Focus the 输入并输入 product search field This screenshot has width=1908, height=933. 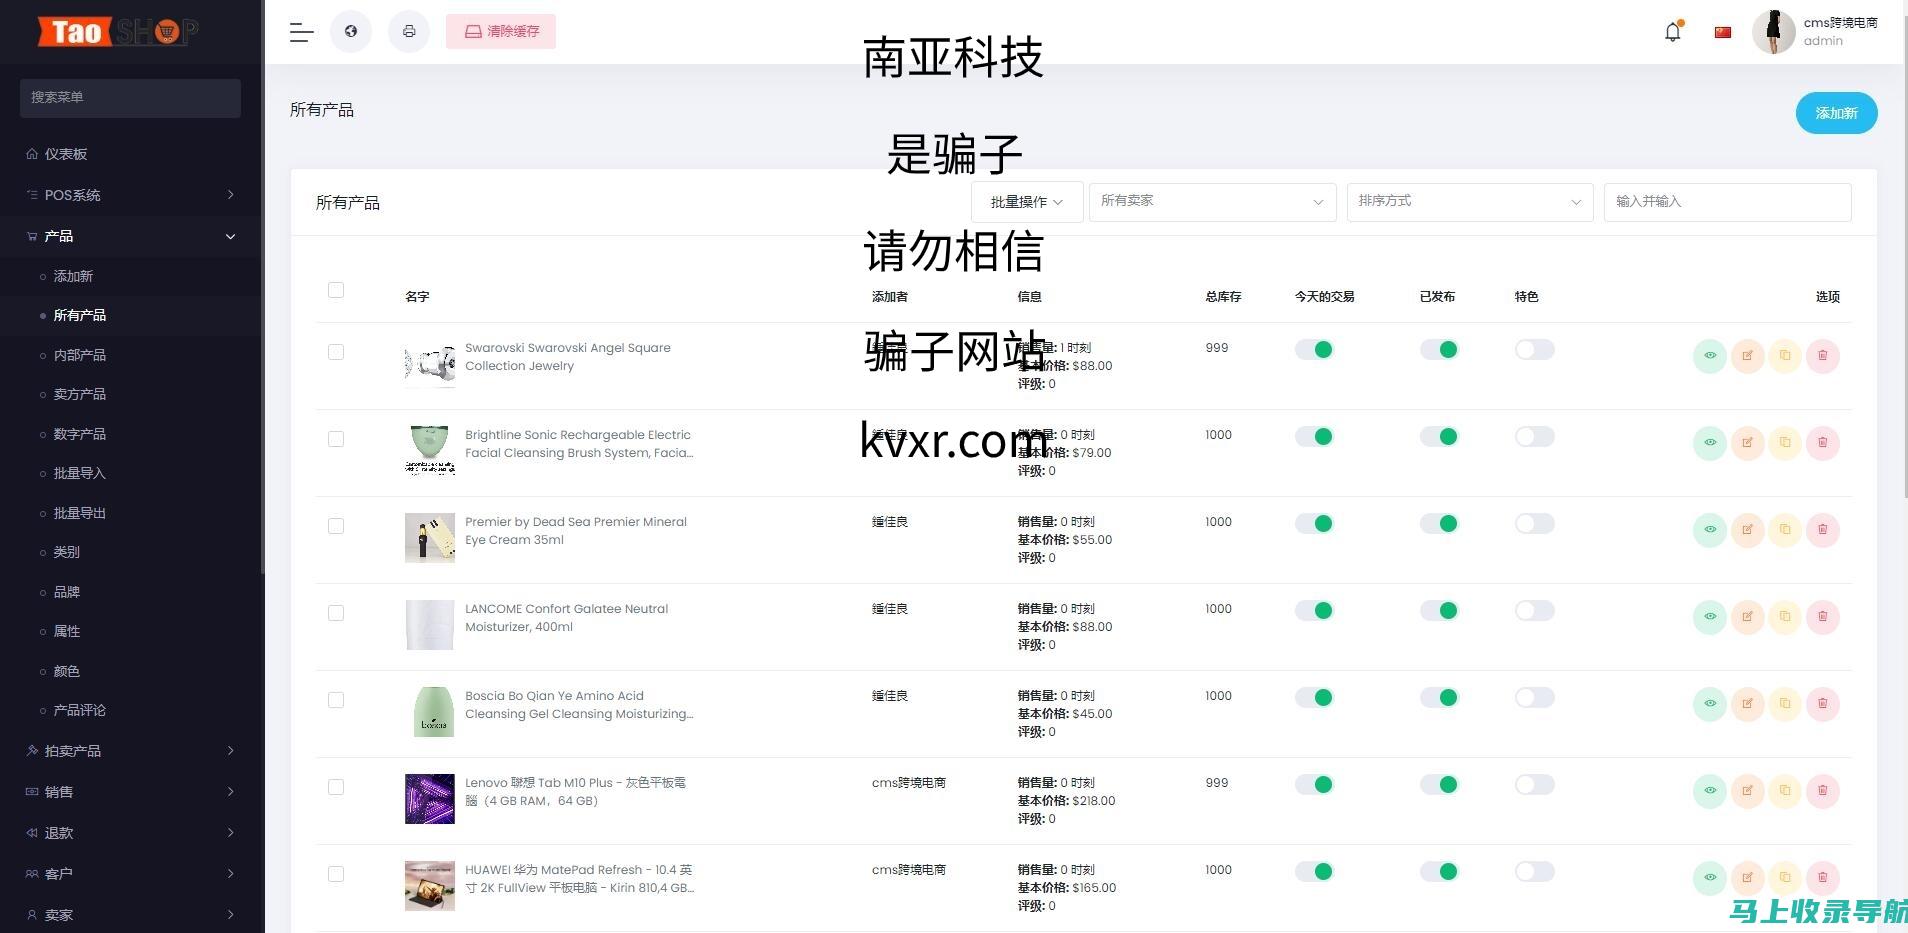tap(1727, 202)
